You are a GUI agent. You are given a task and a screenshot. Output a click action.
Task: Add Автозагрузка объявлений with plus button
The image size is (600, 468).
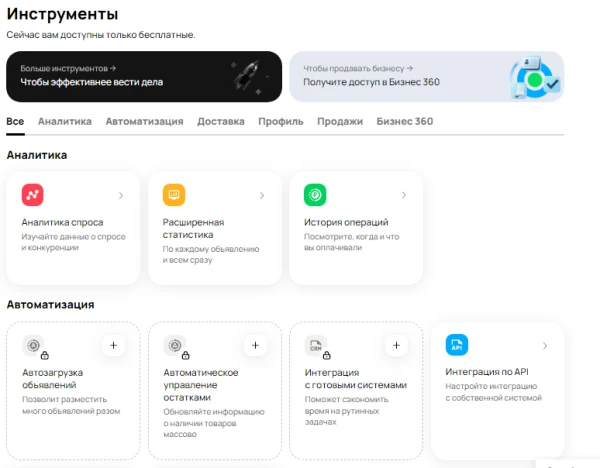(113, 345)
